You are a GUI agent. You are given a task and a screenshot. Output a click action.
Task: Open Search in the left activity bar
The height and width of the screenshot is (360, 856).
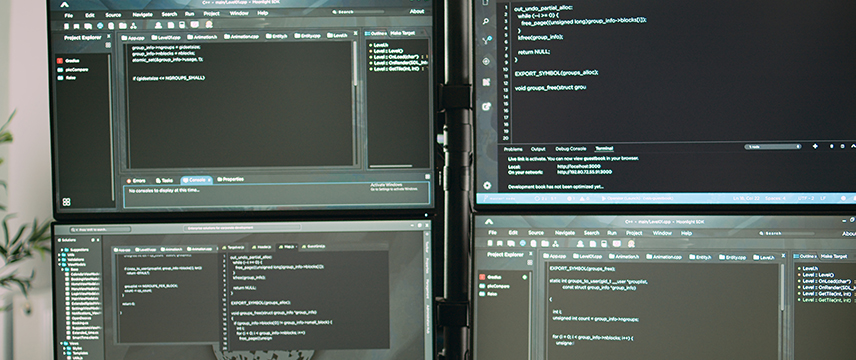(x=485, y=22)
